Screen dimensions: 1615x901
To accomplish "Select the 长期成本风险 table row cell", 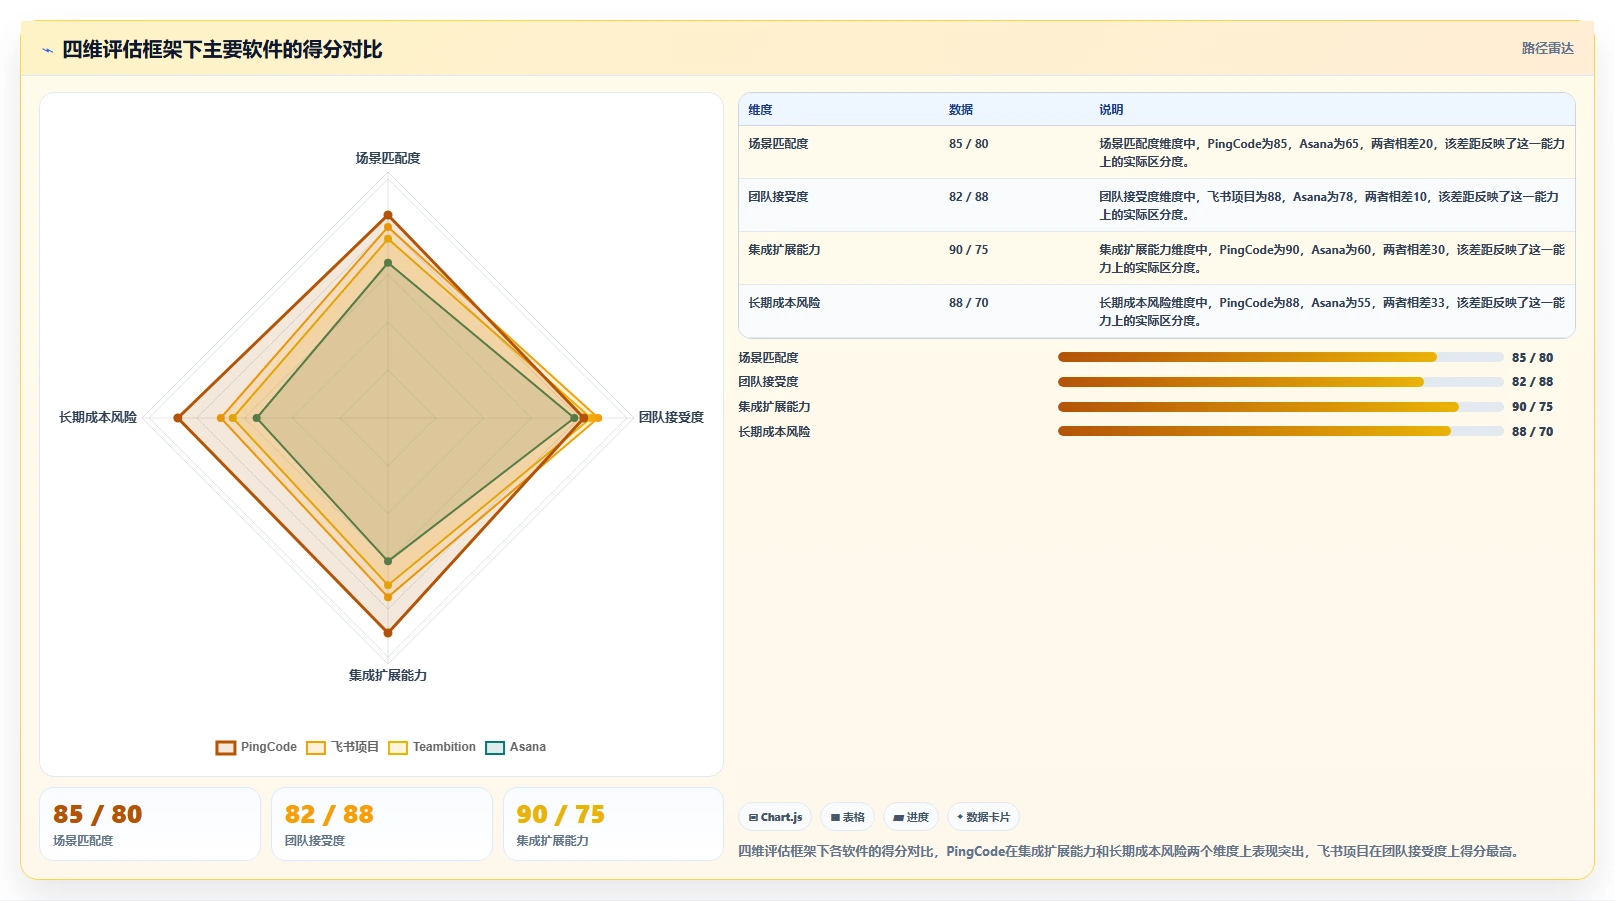I will pyautogui.click(x=784, y=303).
